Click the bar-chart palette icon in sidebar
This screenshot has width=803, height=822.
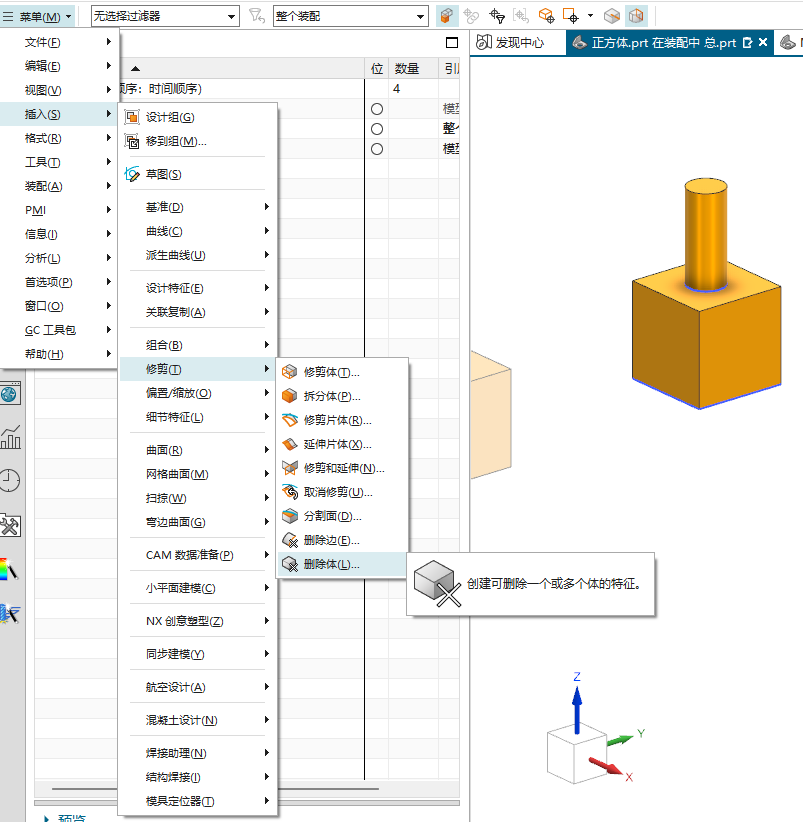(x=12, y=437)
